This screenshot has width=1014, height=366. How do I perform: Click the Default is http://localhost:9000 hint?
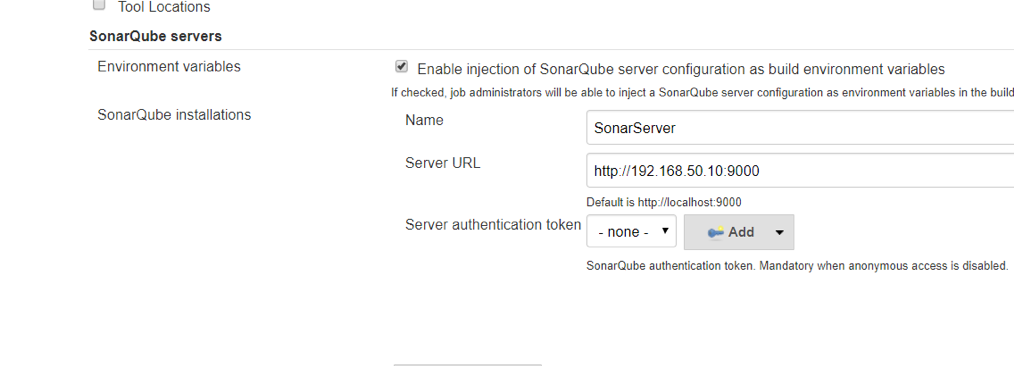tap(663, 202)
